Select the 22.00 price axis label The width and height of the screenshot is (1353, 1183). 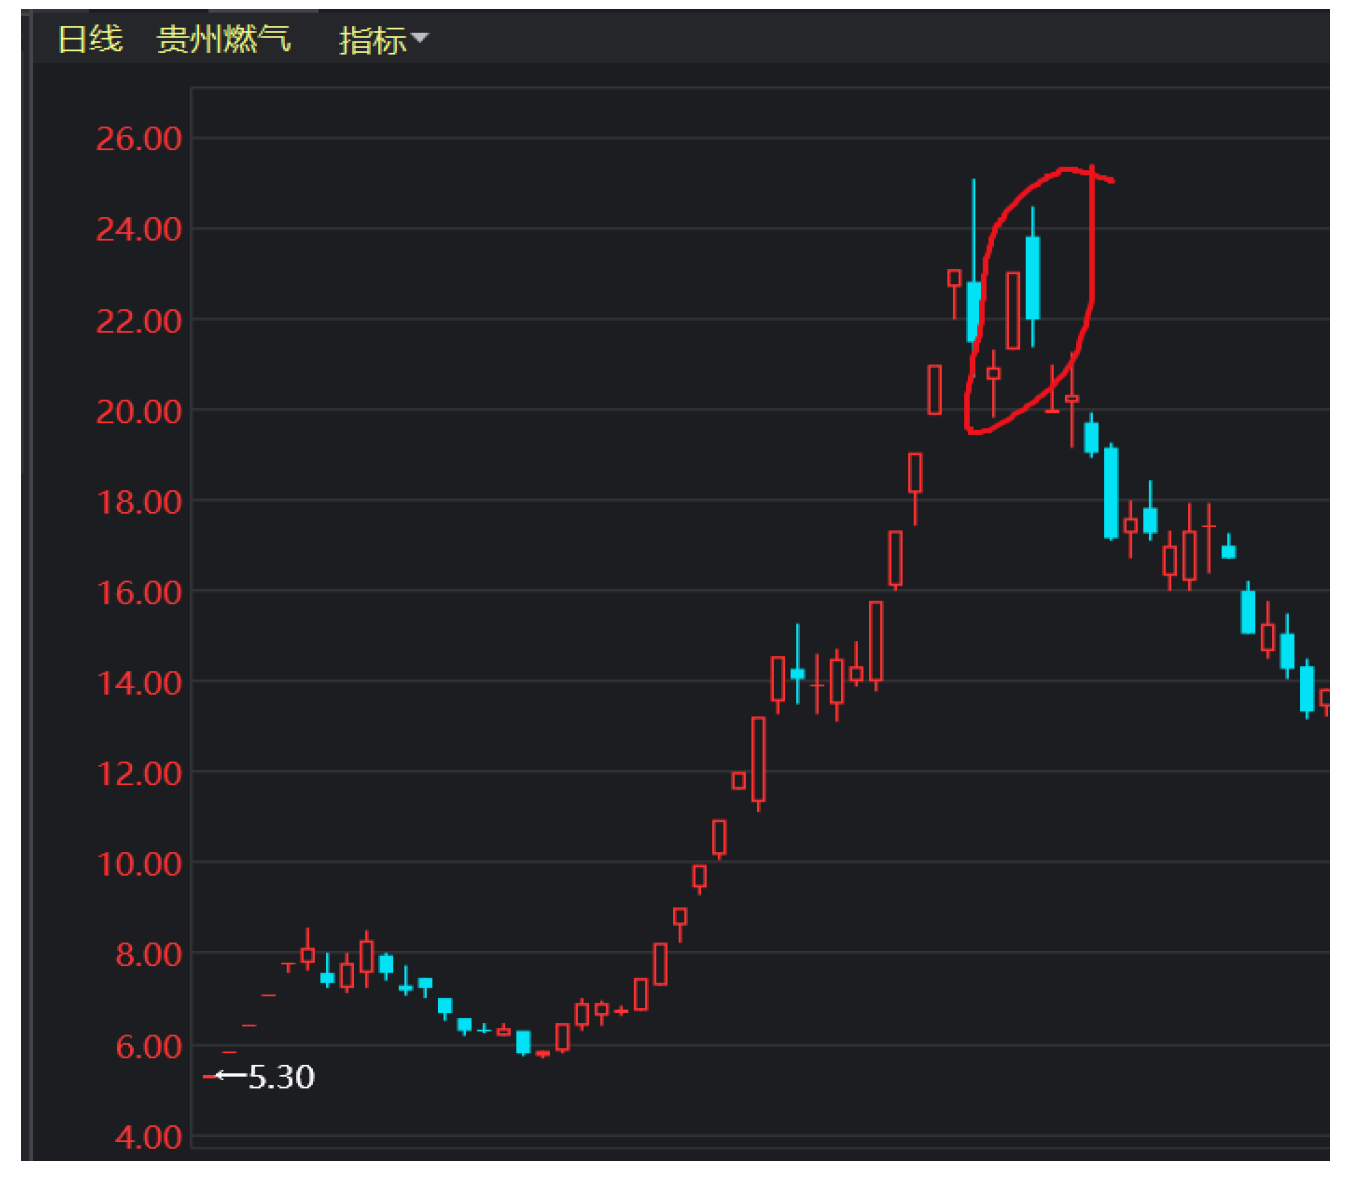(x=138, y=321)
